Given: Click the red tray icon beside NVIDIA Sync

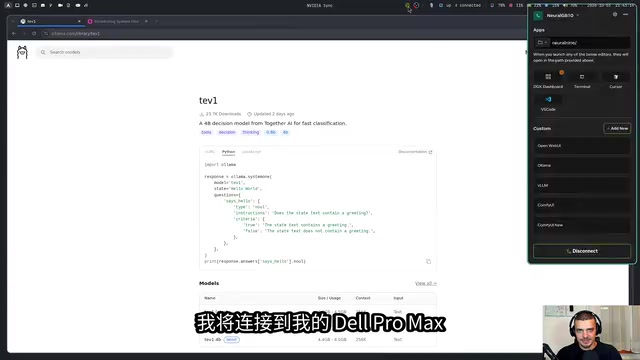Looking at the screenshot, I should click(x=416, y=5).
